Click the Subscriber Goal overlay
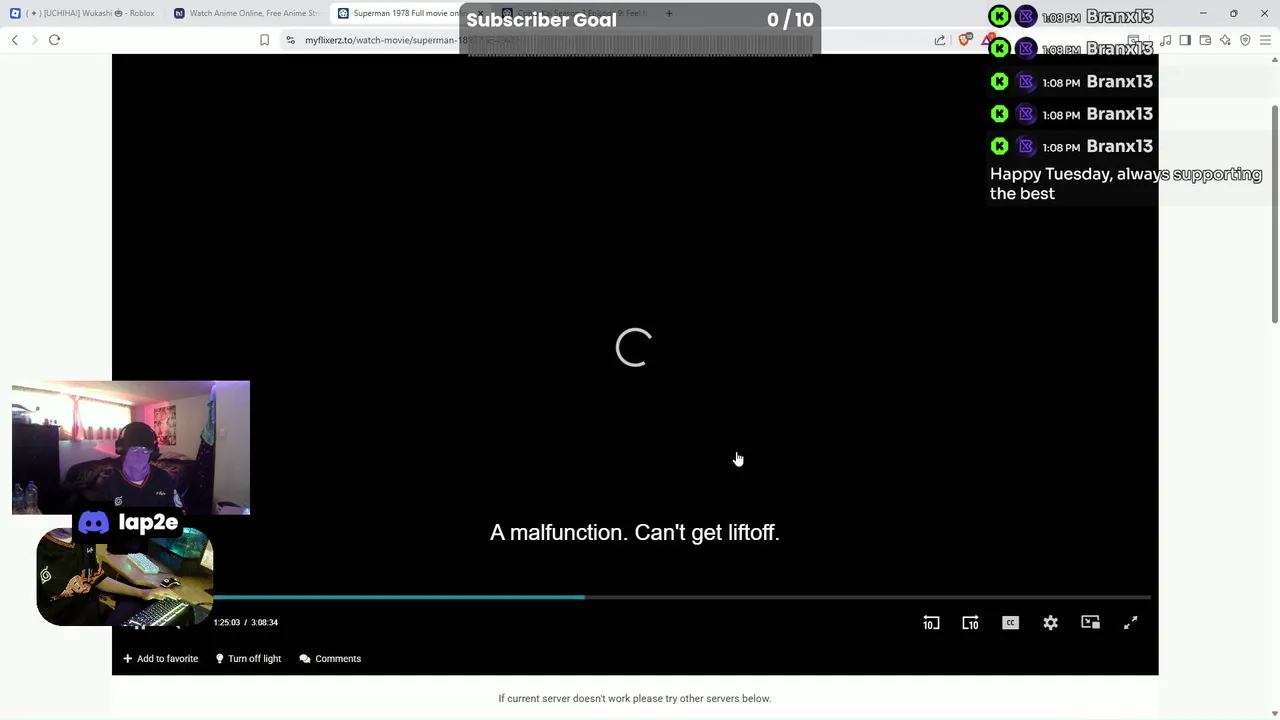Viewport: 1280px width, 720px height. pos(640,28)
